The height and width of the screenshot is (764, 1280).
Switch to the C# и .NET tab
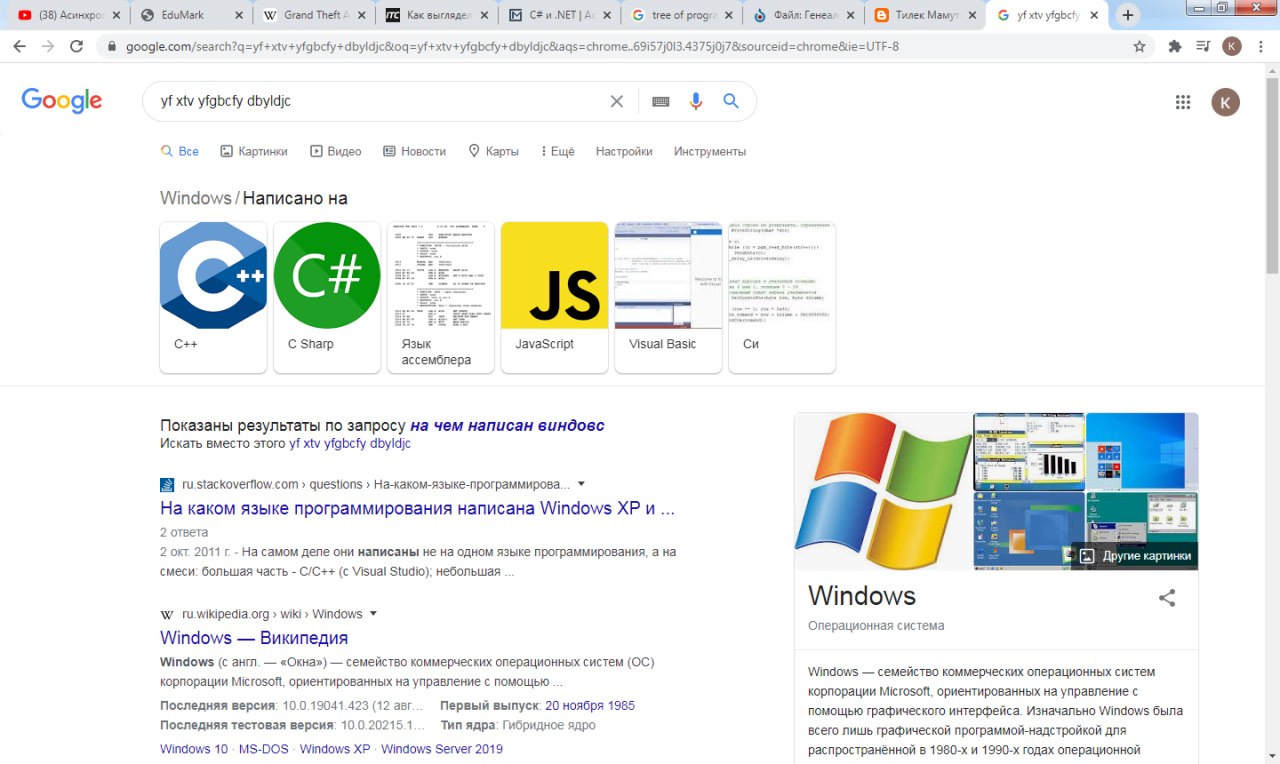560,15
